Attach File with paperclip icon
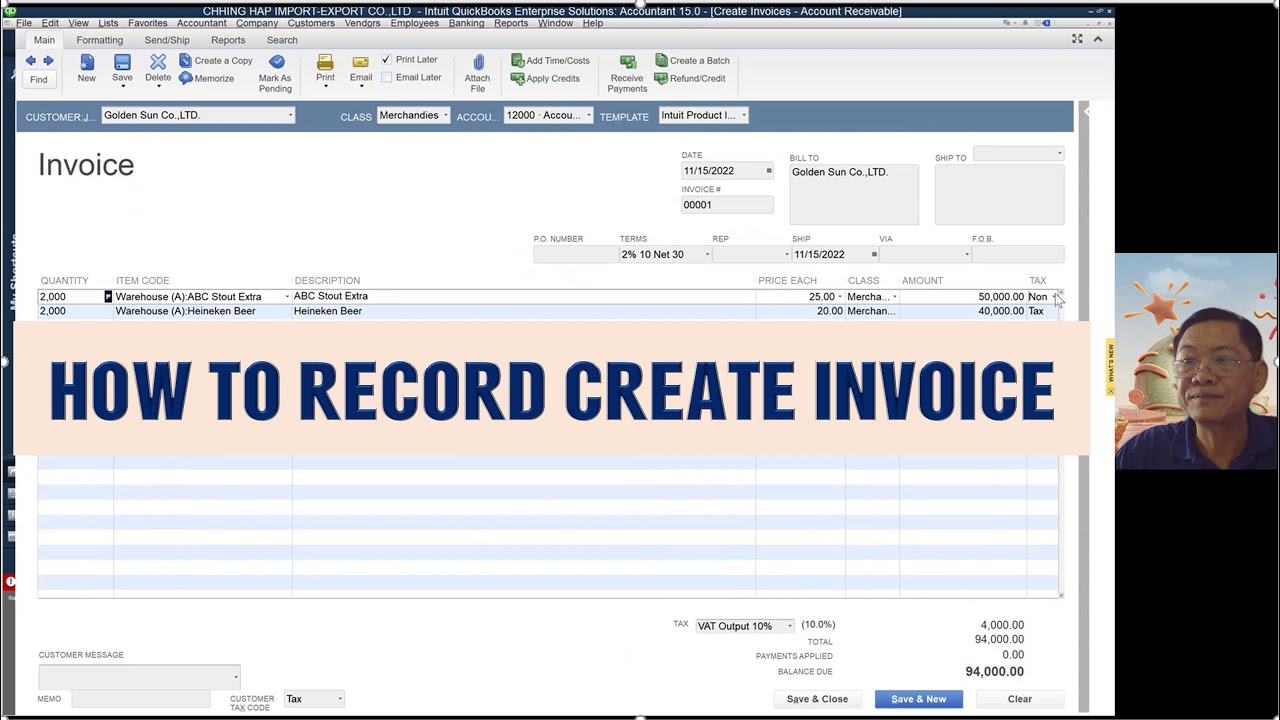 coord(478,74)
